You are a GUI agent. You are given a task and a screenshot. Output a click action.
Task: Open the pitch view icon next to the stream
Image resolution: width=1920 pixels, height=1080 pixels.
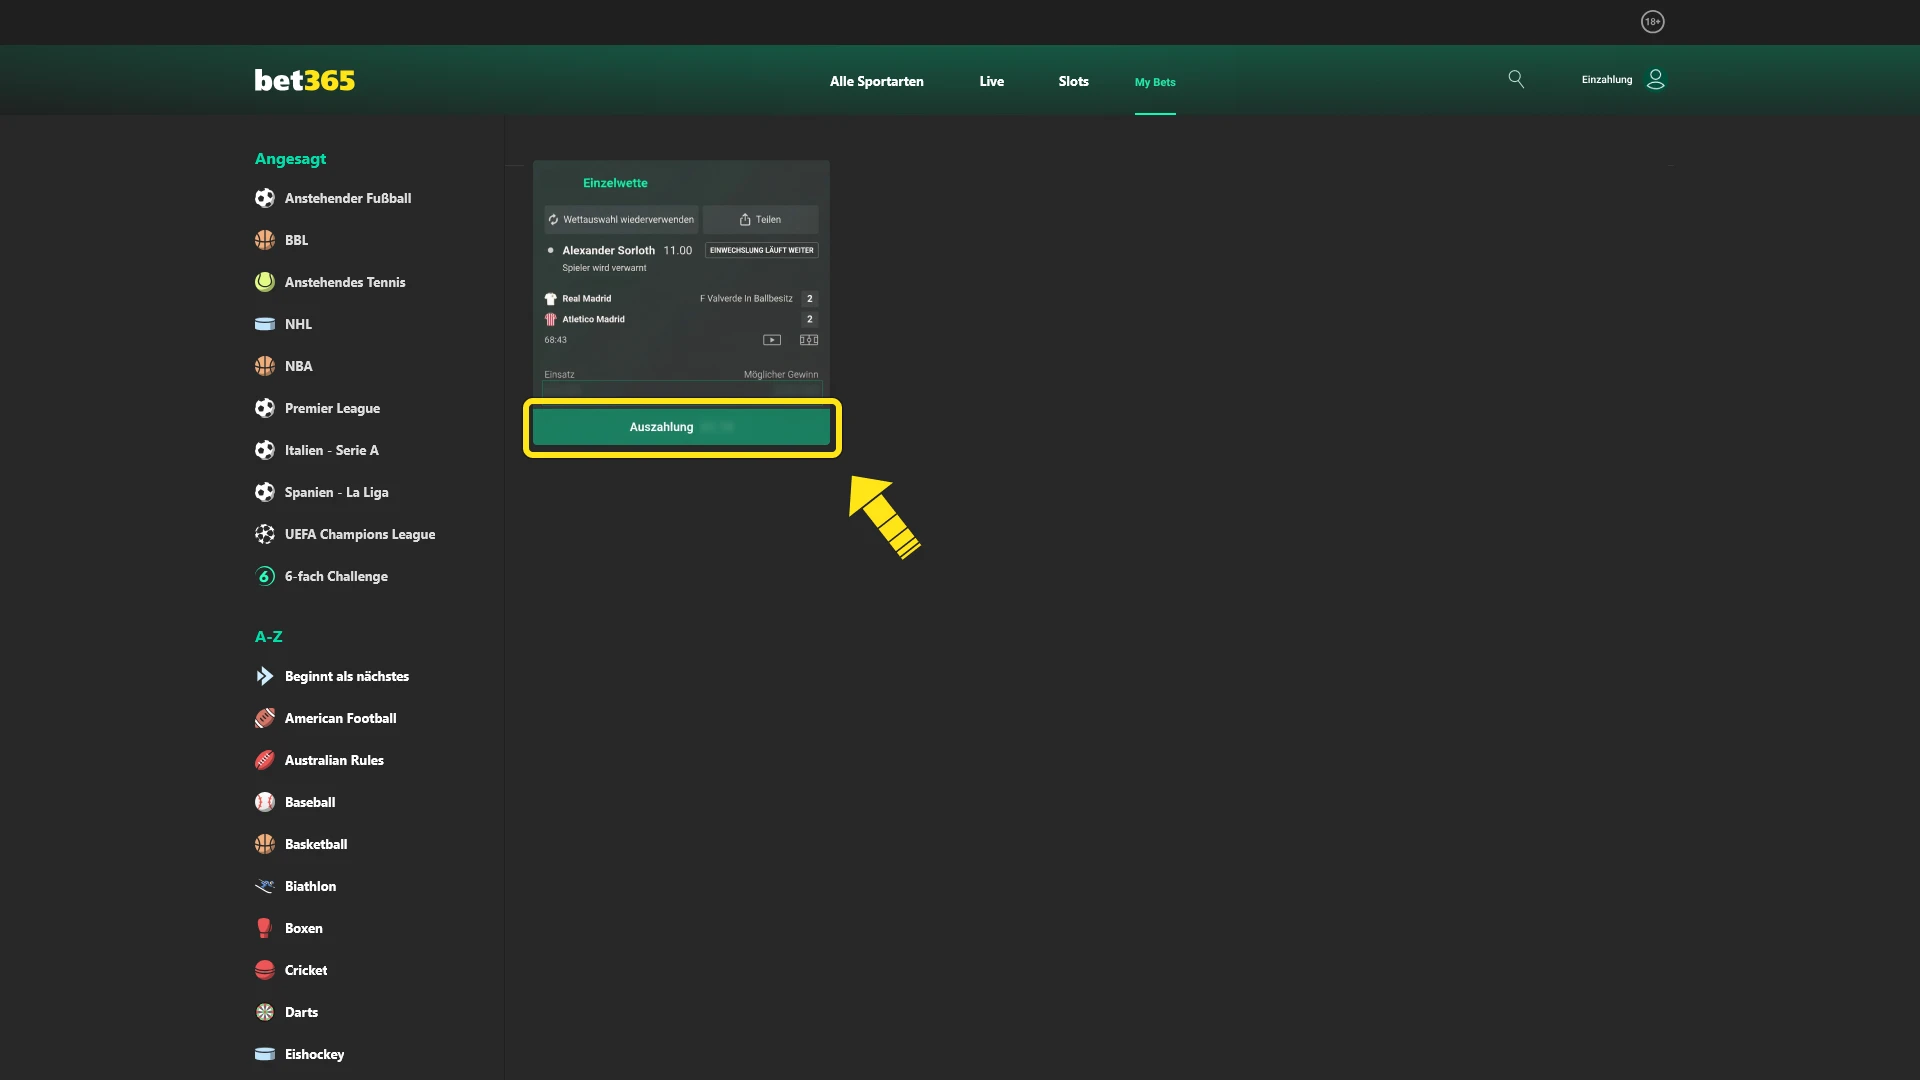click(808, 340)
